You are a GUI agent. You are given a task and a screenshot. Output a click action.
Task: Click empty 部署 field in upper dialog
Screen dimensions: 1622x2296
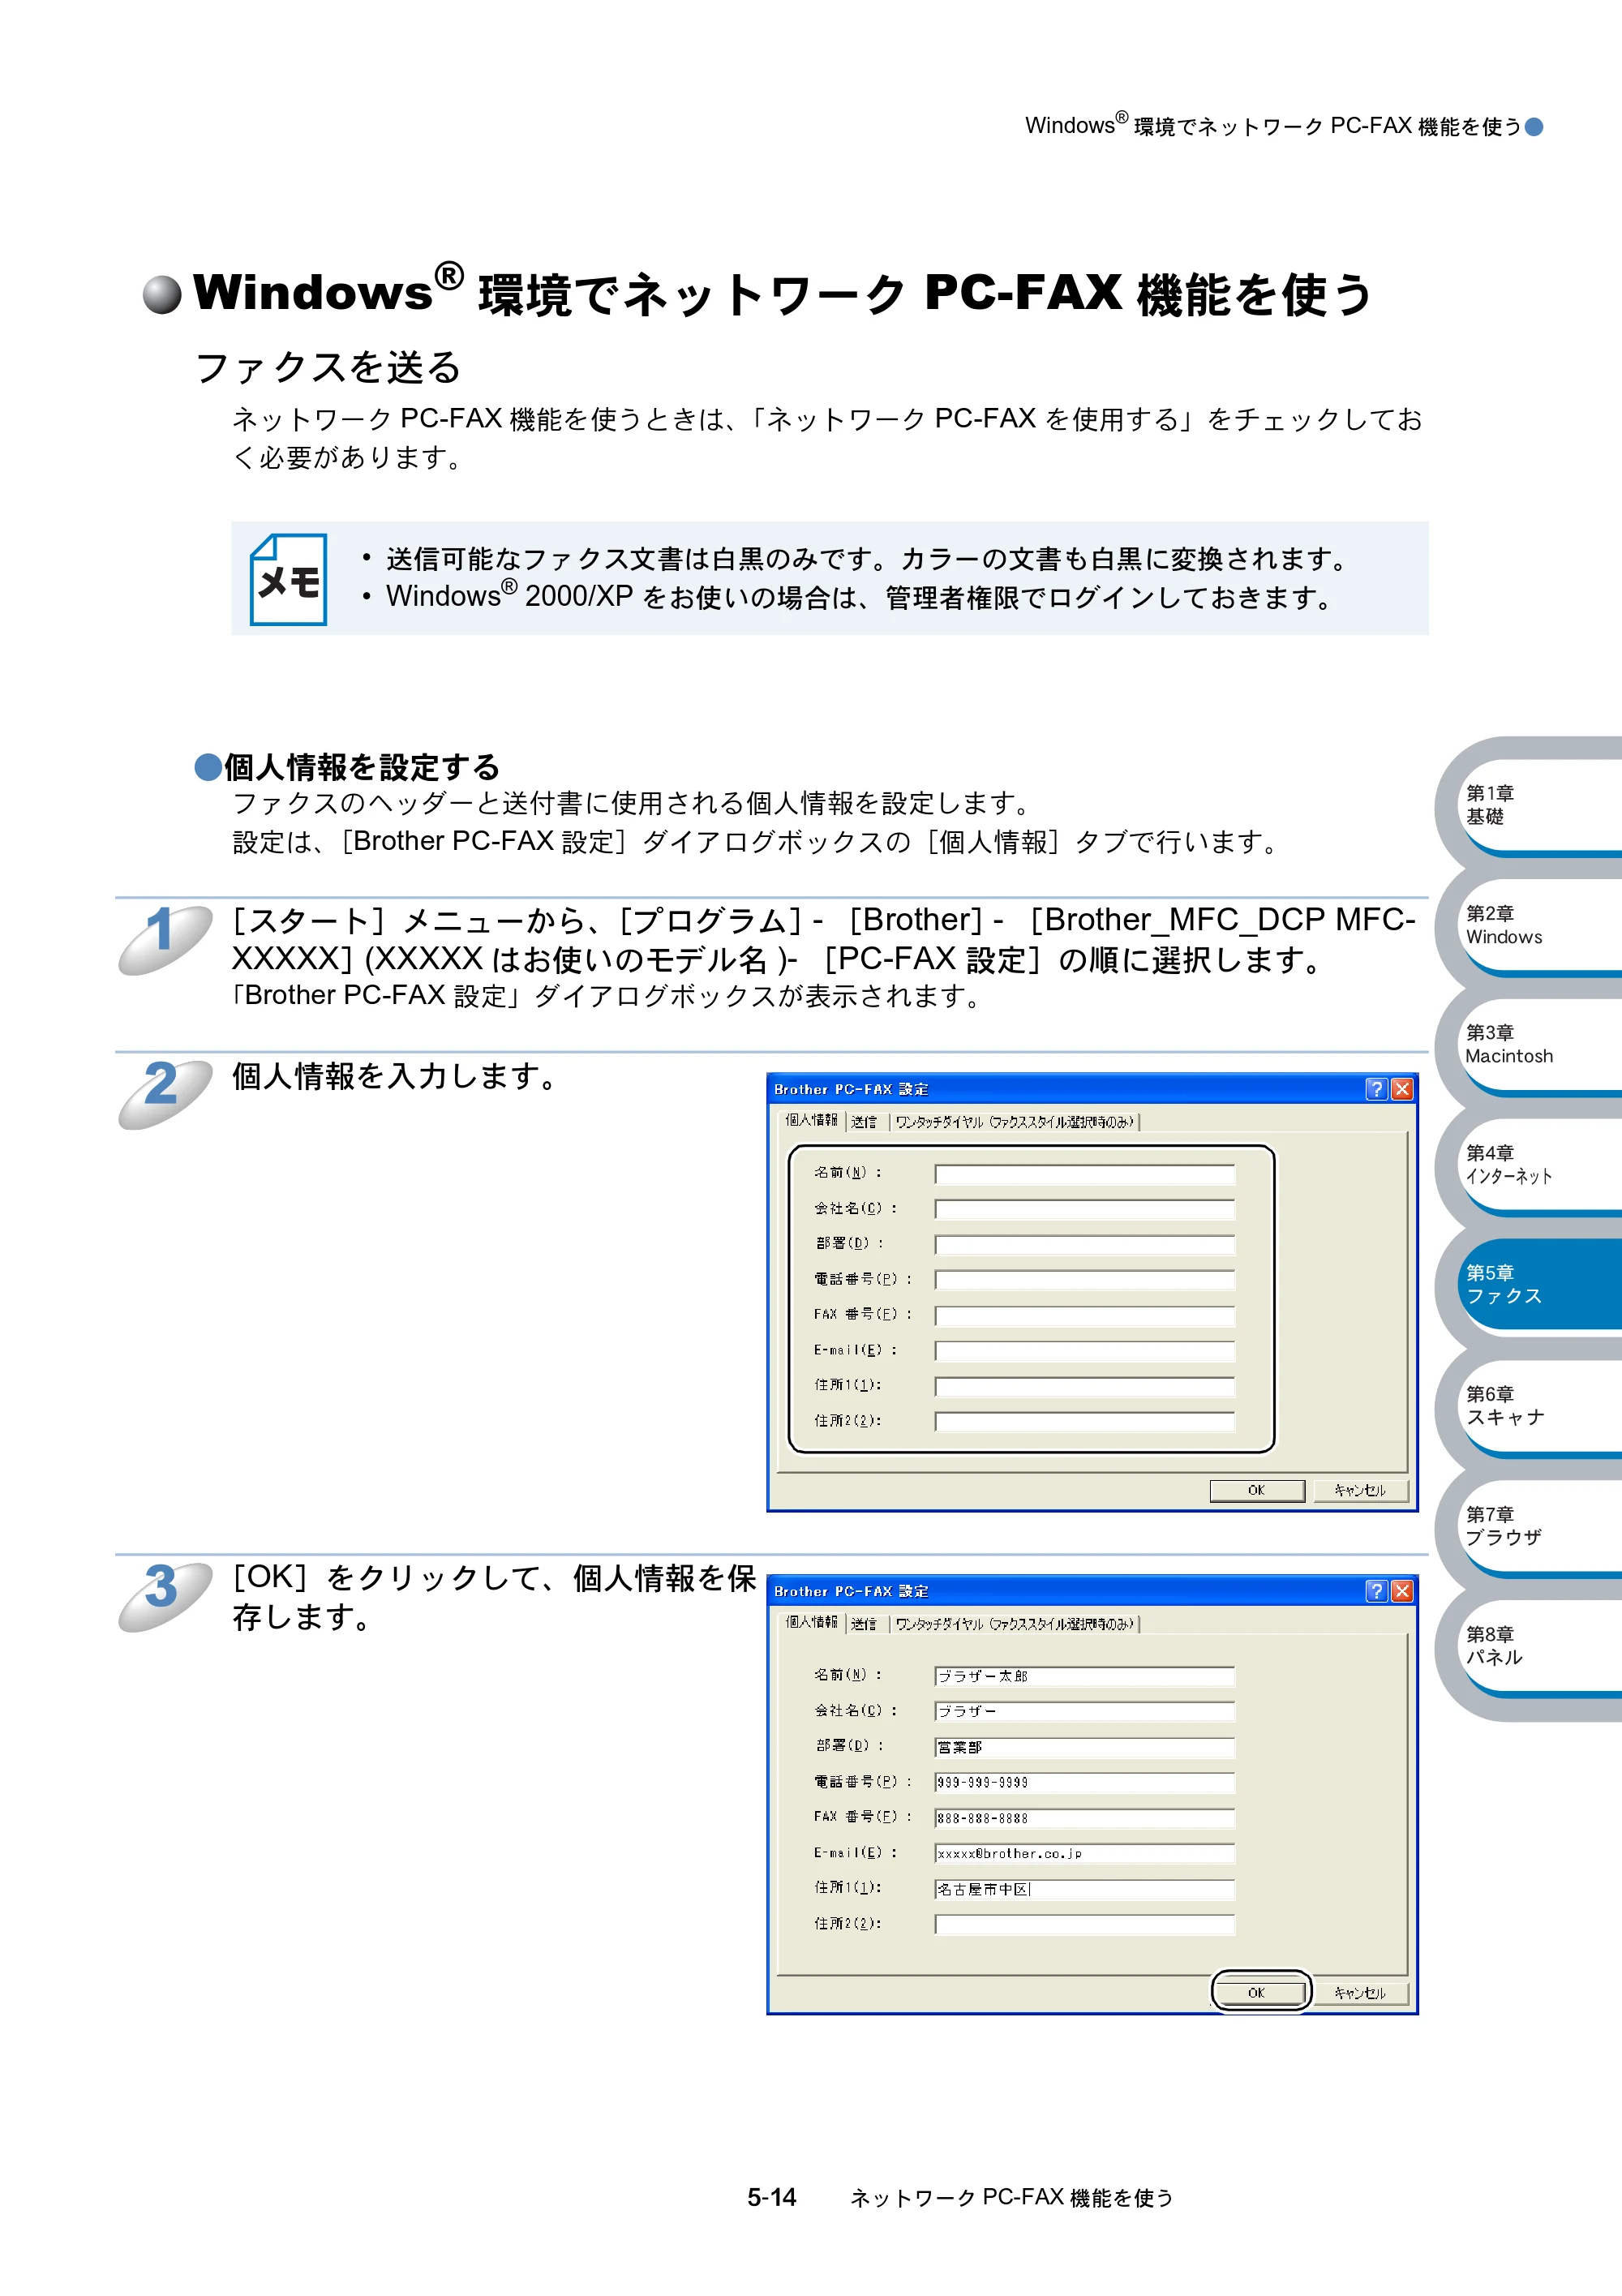(1085, 1245)
